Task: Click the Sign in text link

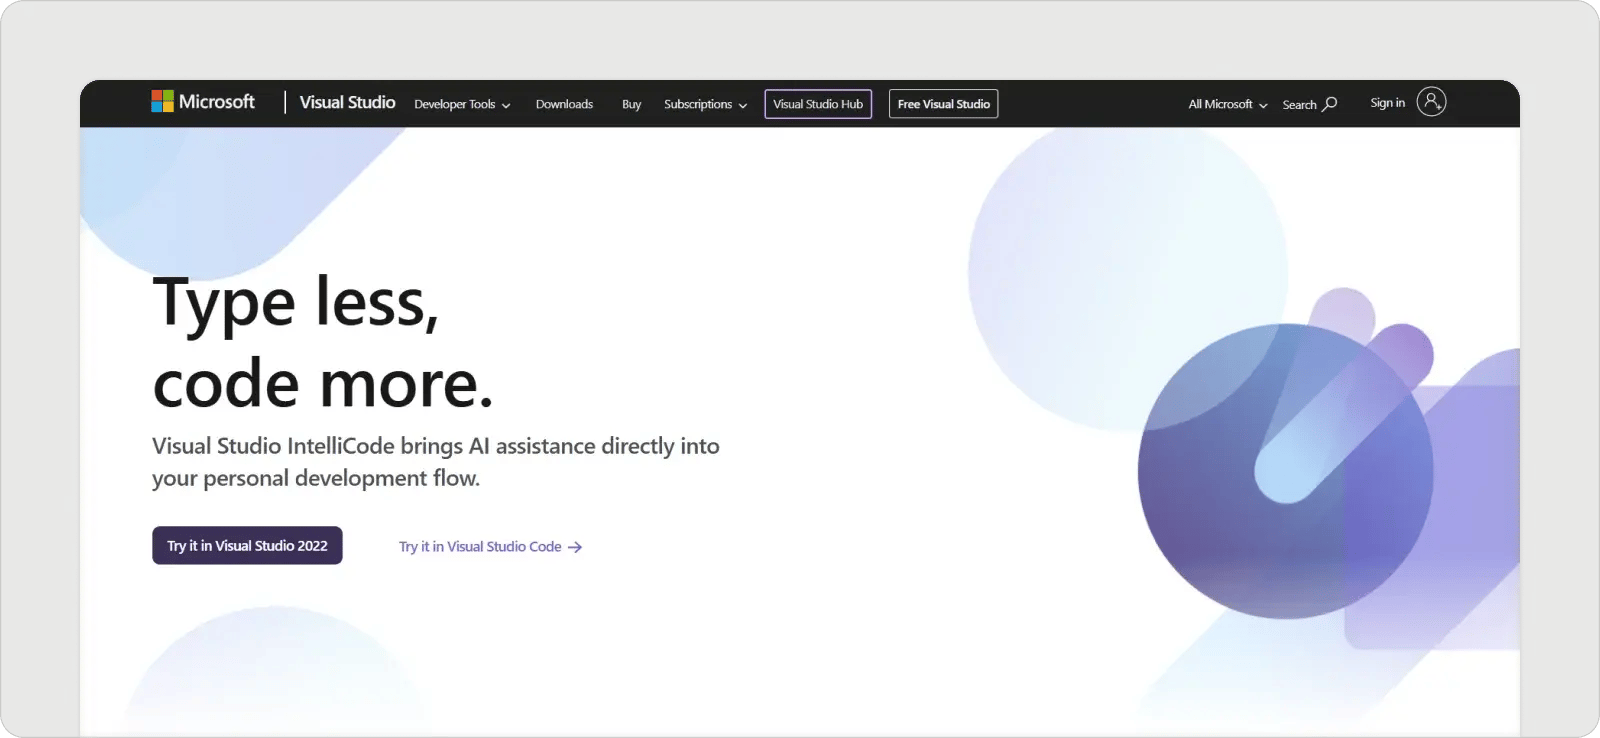Action: [x=1387, y=103]
